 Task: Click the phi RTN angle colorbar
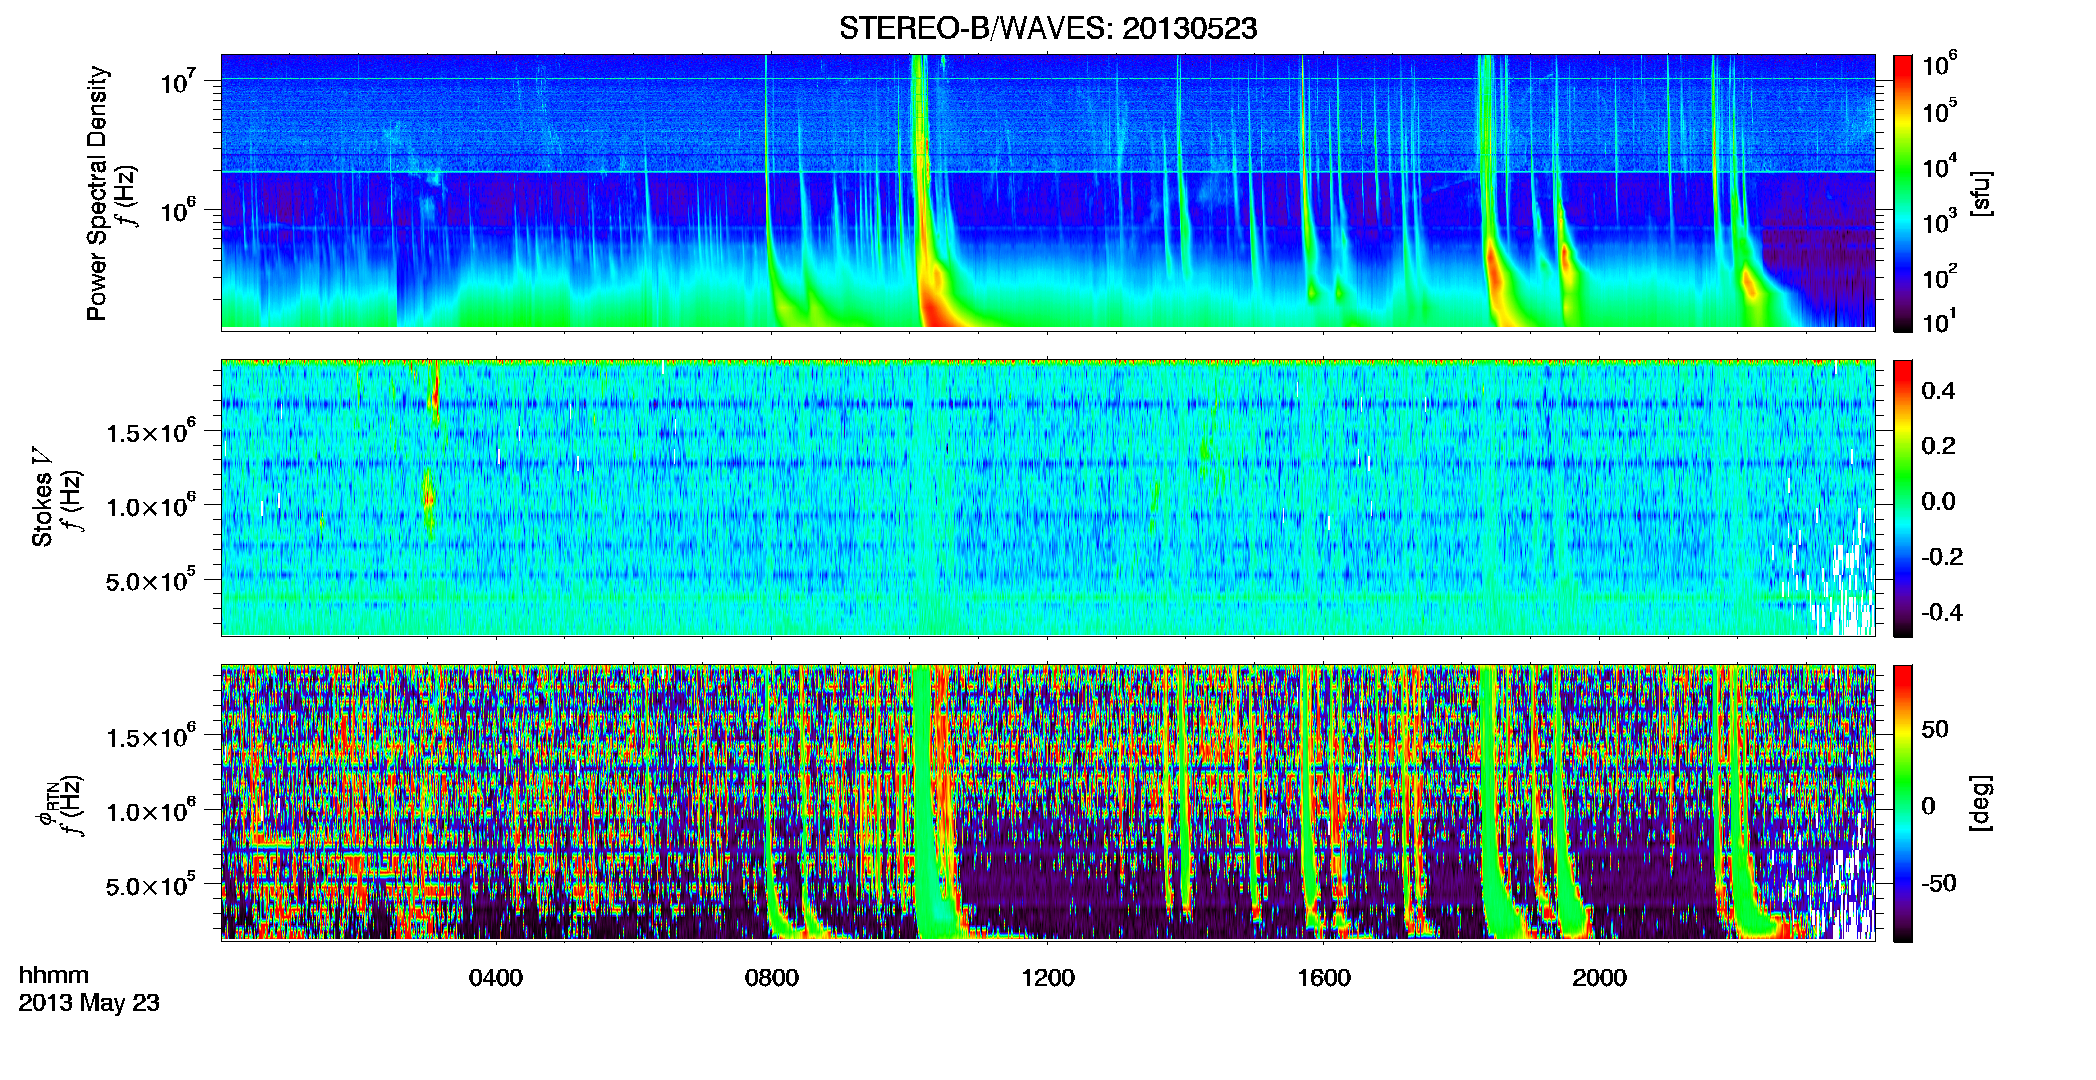tap(1903, 803)
